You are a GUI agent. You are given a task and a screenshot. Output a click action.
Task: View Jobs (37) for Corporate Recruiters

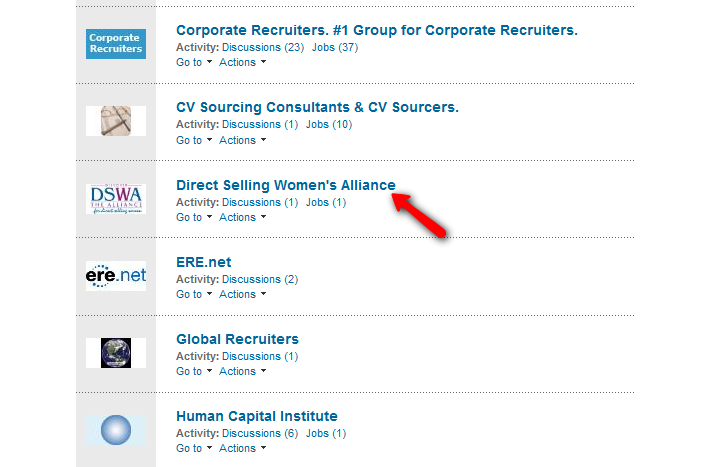pos(335,47)
